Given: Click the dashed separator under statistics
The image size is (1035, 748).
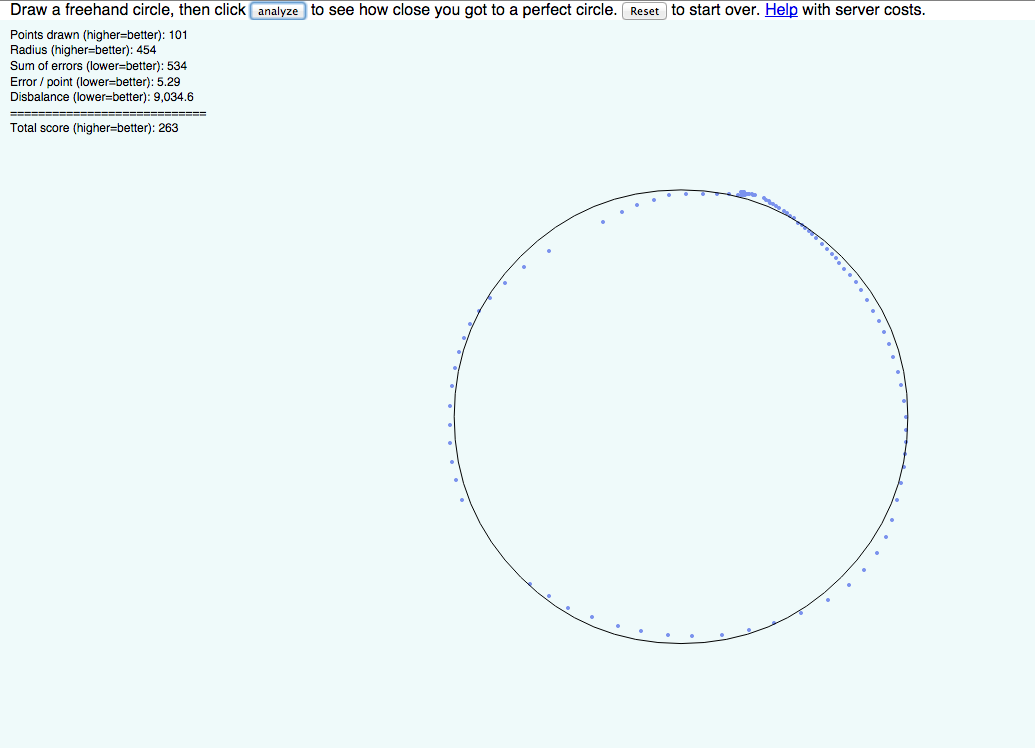Looking at the screenshot, I should tap(107, 113).
